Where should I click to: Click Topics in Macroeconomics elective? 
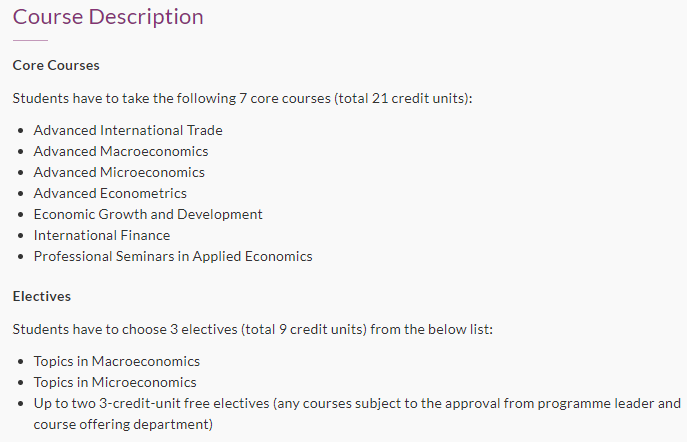[x=117, y=361]
